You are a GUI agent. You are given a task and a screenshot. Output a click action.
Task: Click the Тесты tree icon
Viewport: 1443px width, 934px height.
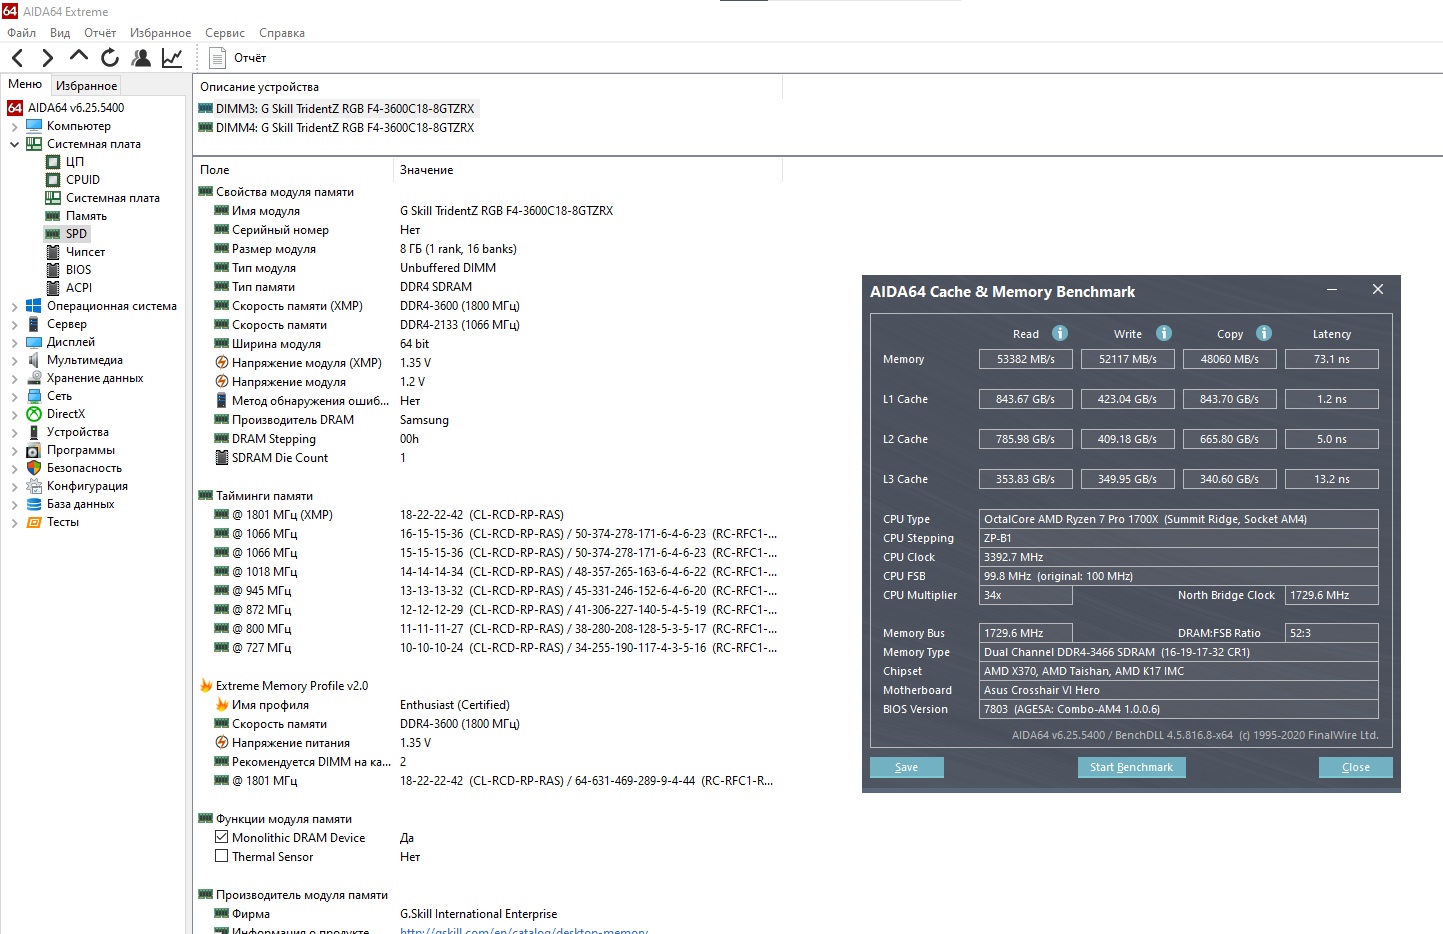34,522
